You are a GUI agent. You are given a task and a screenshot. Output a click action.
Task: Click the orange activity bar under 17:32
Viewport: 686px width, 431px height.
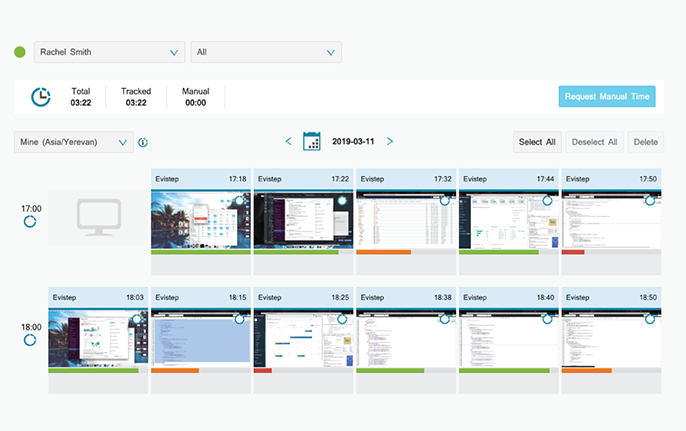point(383,252)
